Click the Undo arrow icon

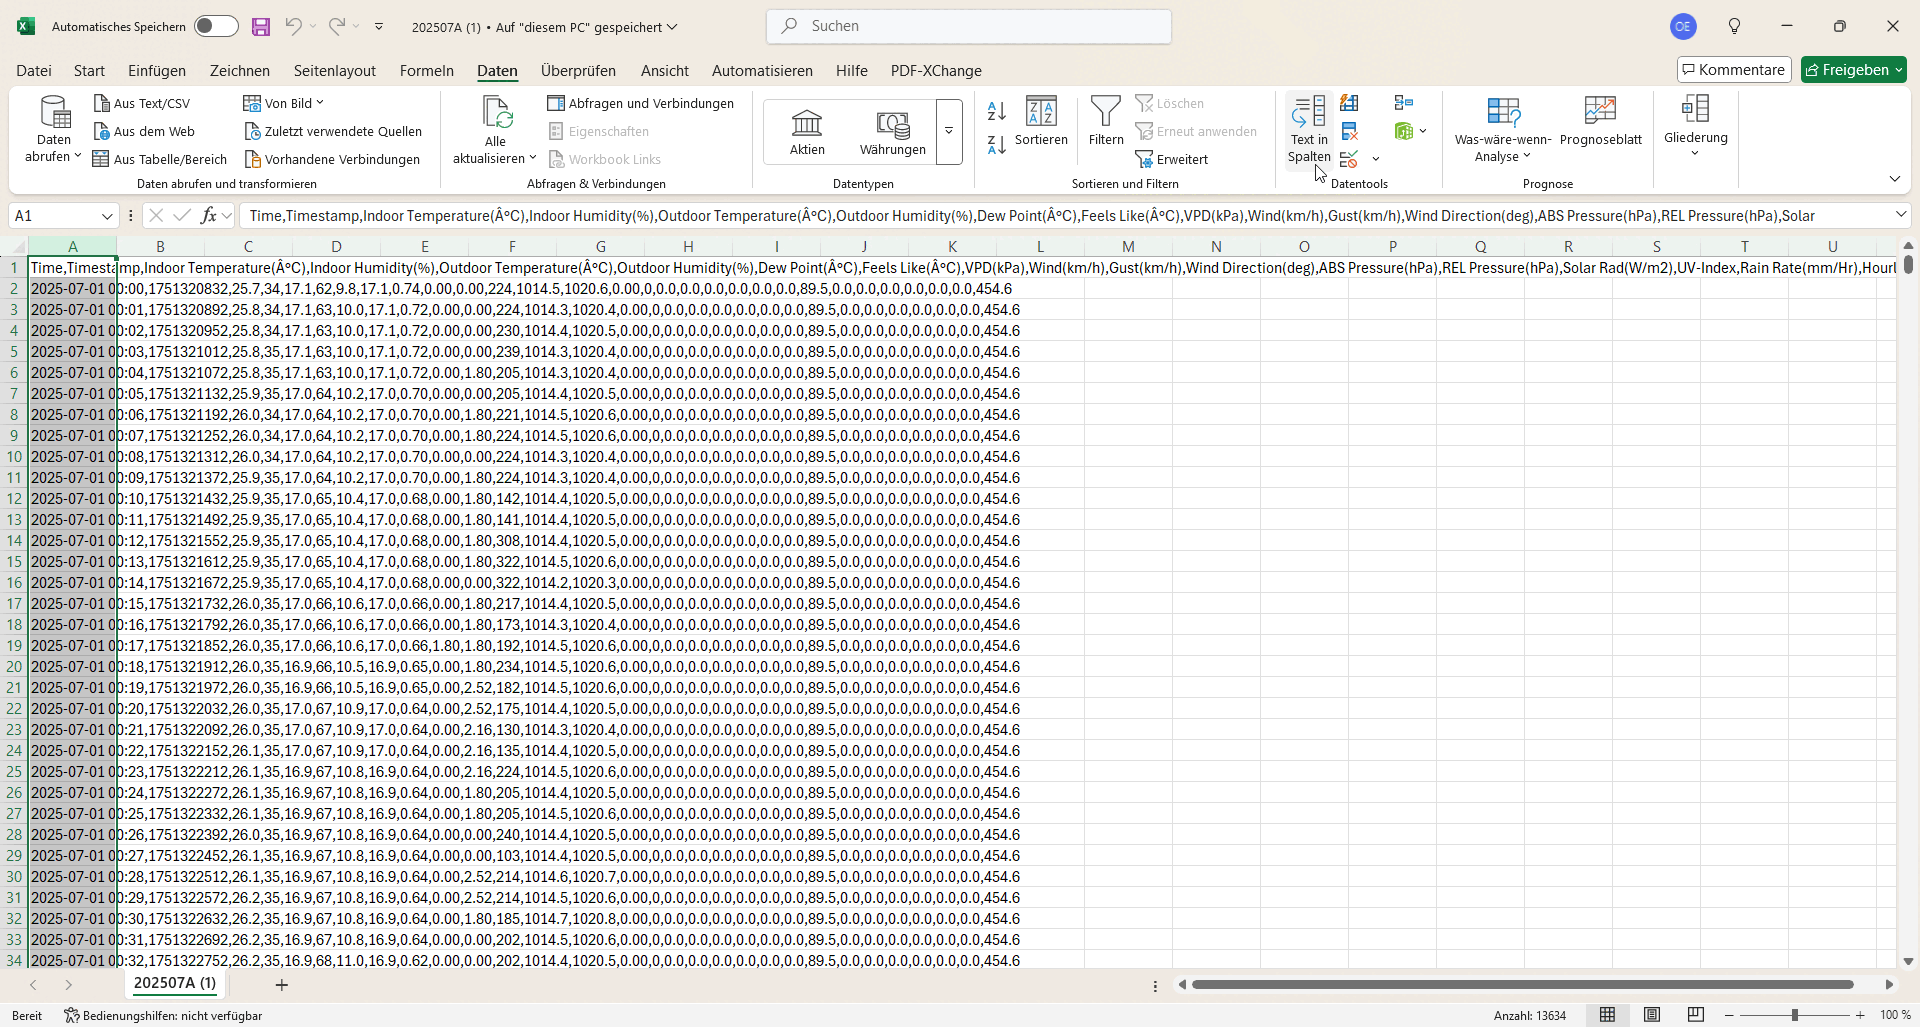pyautogui.click(x=293, y=27)
